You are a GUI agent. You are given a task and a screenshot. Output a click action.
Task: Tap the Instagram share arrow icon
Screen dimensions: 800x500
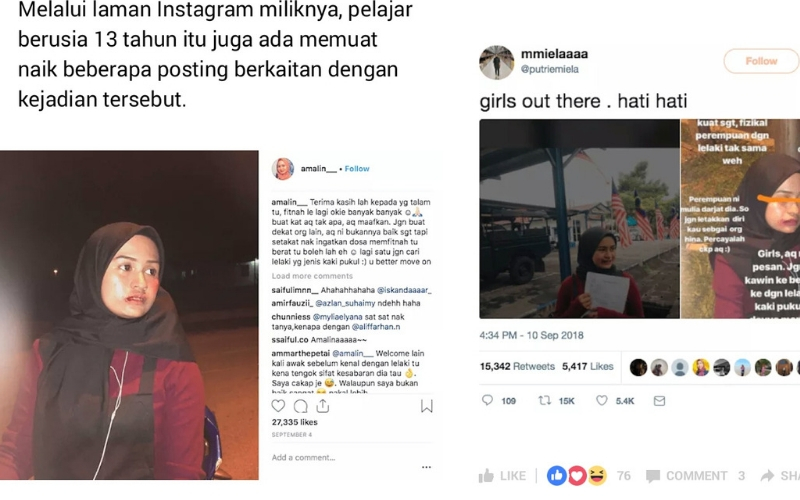(322, 406)
